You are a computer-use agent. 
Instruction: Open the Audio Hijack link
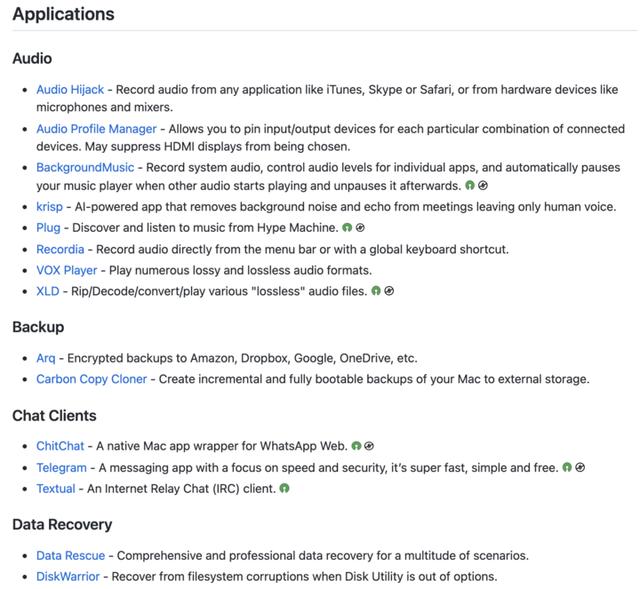[x=70, y=89]
